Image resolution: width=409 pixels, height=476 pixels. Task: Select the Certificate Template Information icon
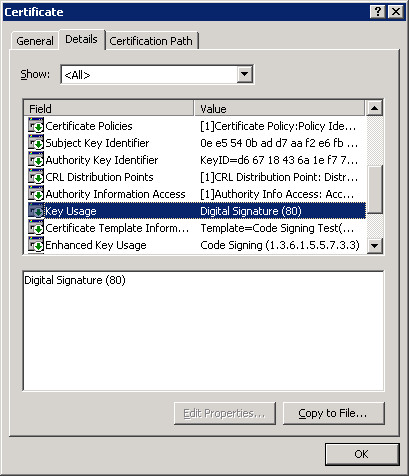click(x=36, y=228)
